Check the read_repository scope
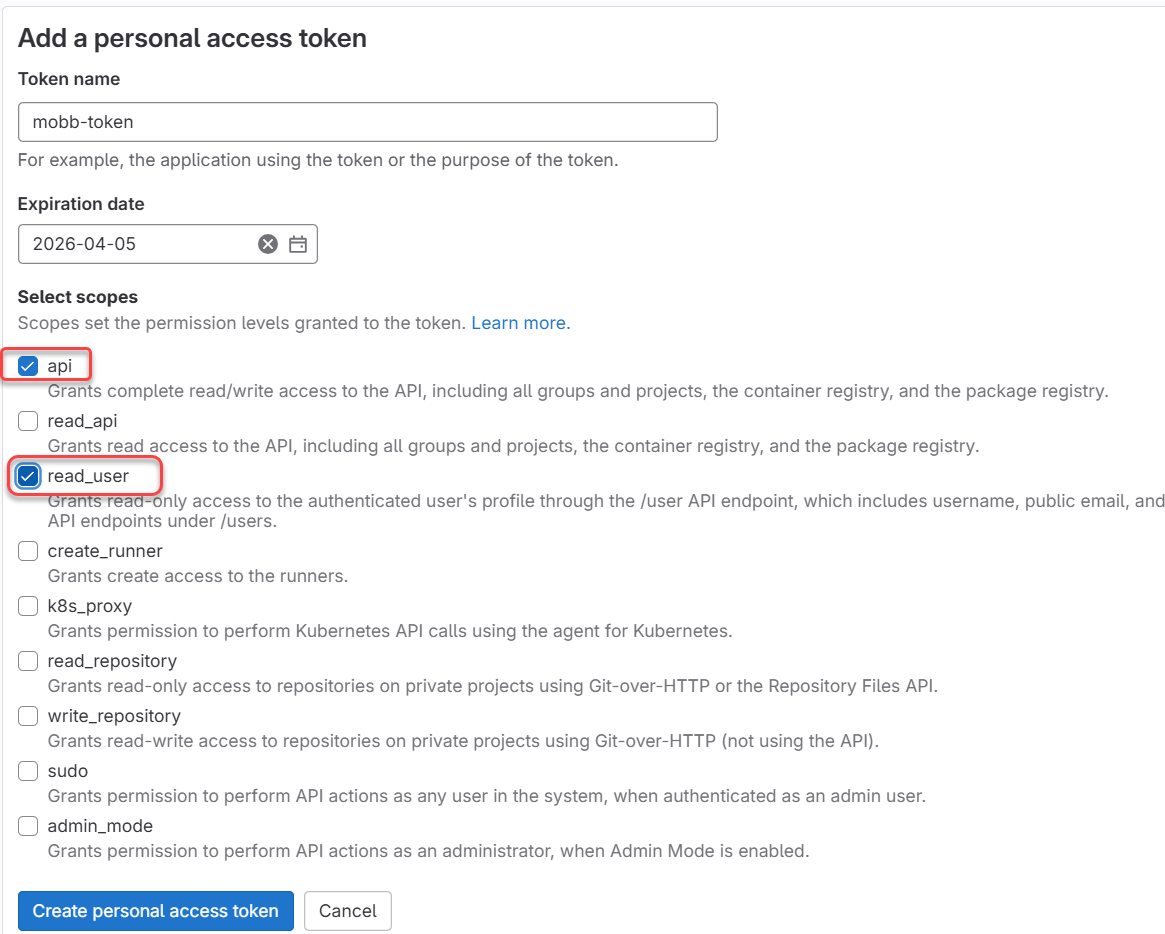 (x=27, y=660)
